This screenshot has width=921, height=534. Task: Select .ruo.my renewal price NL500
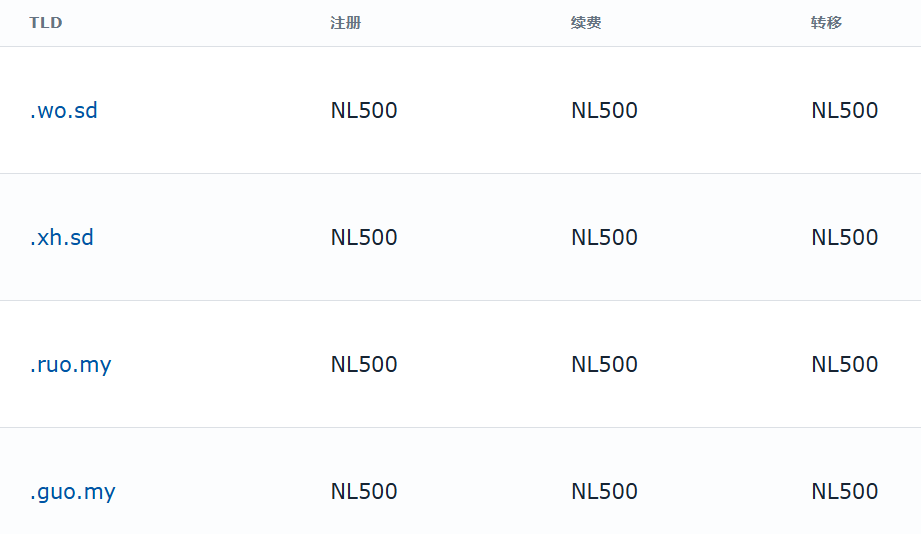pos(604,364)
